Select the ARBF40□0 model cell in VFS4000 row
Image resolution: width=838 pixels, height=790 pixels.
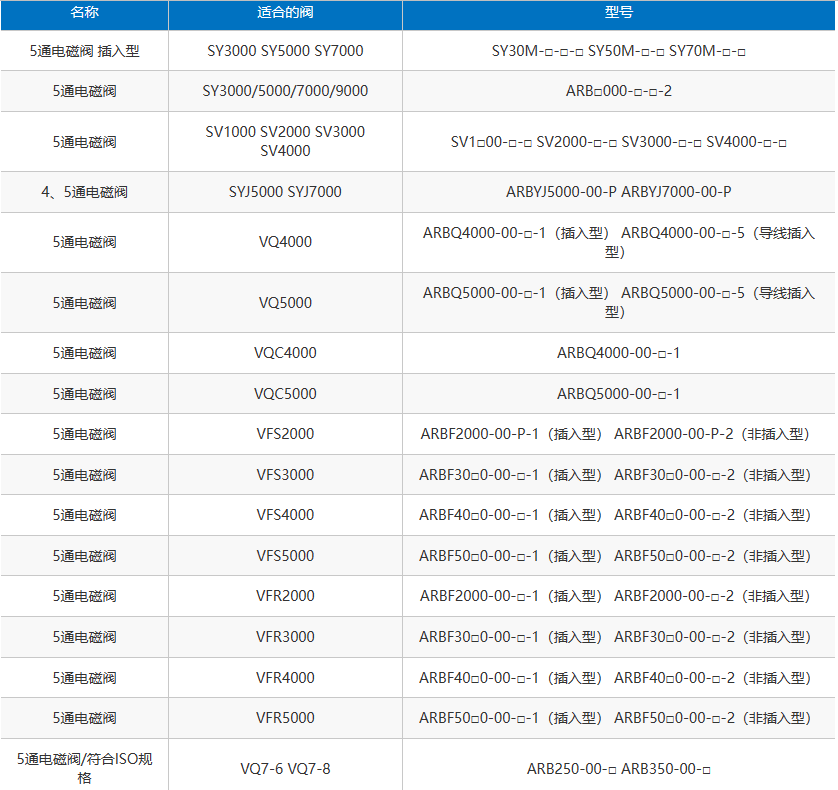point(618,515)
